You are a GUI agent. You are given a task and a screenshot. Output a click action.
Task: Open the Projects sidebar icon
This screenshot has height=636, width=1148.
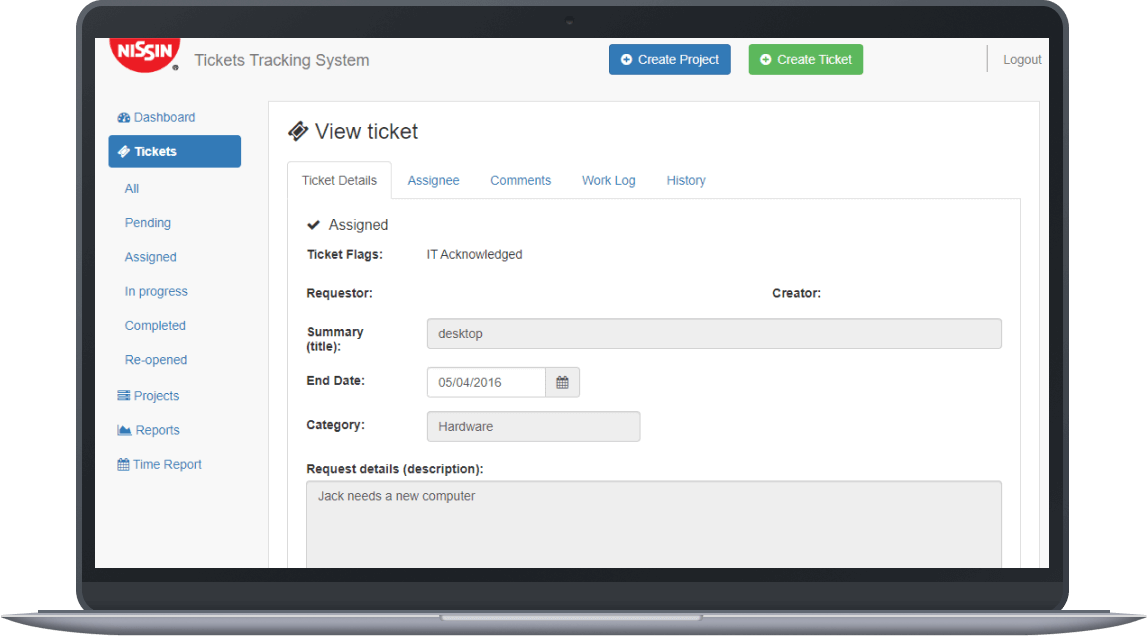click(123, 395)
